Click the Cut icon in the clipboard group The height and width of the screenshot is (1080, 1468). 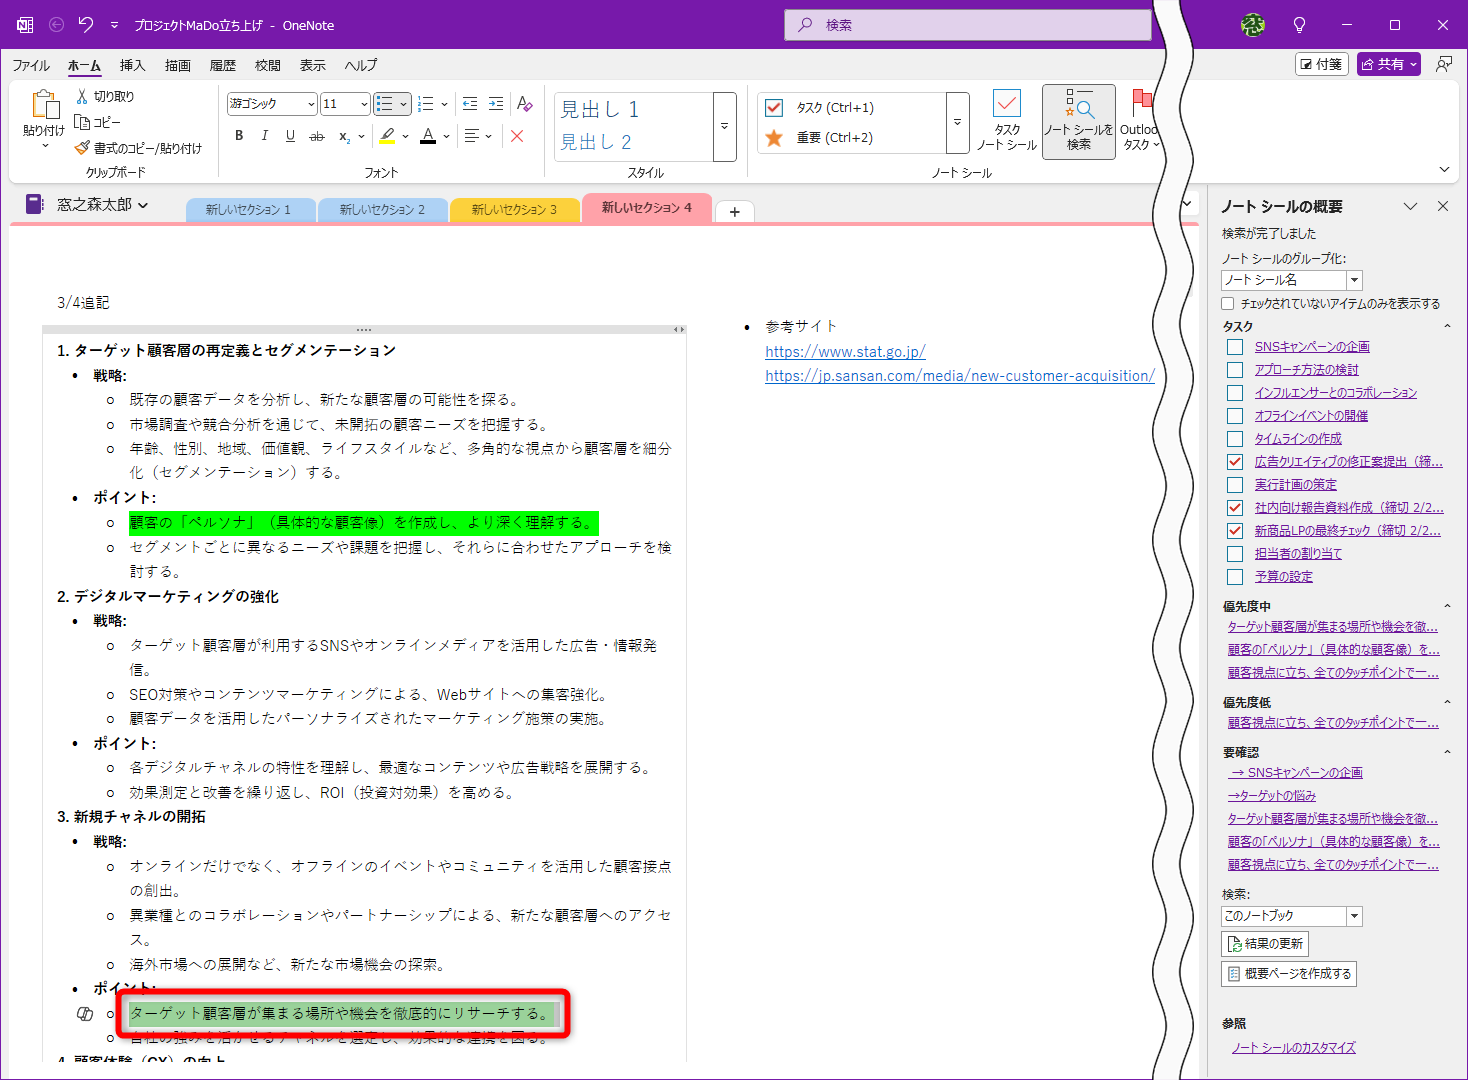pyautogui.click(x=84, y=95)
